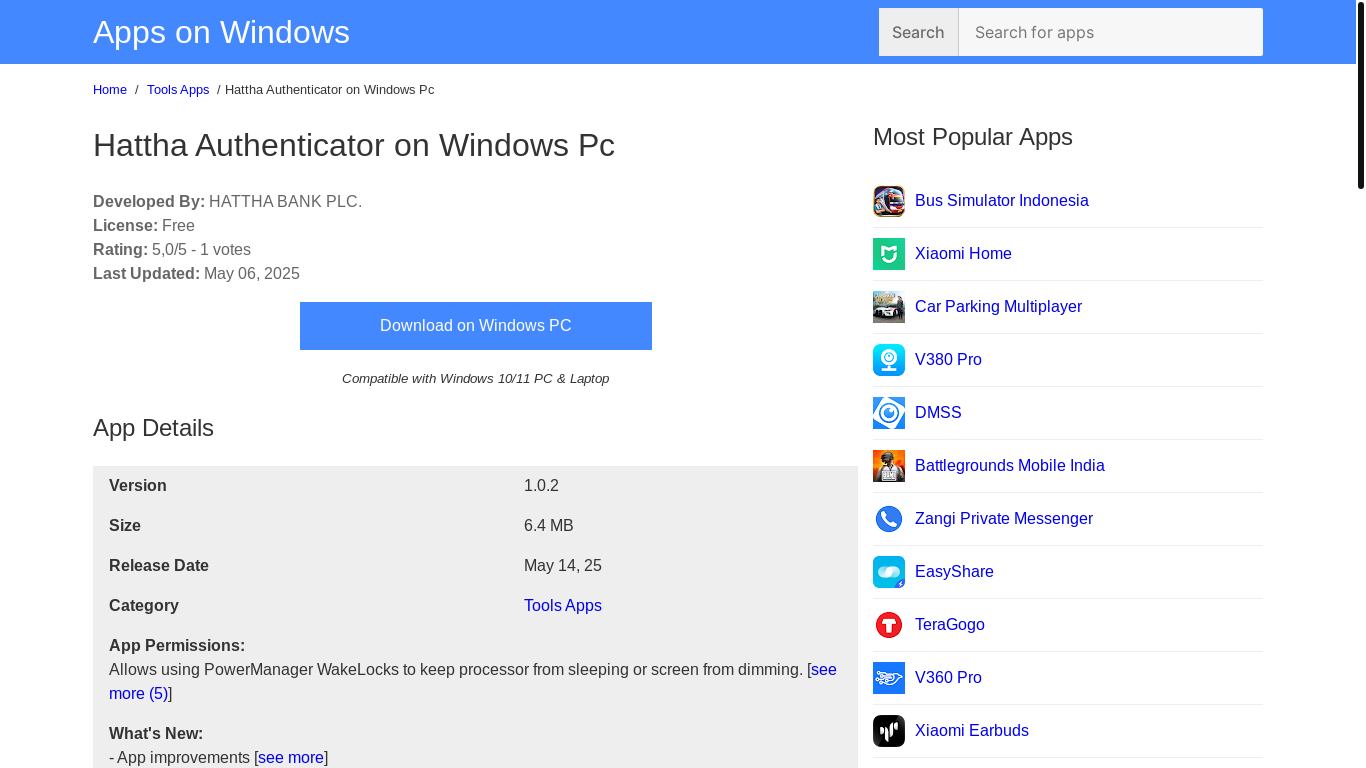The image size is (1366, 768).
Task: Click the Last Updated May 06, 2025 text
Action: [x=196, y=274]
